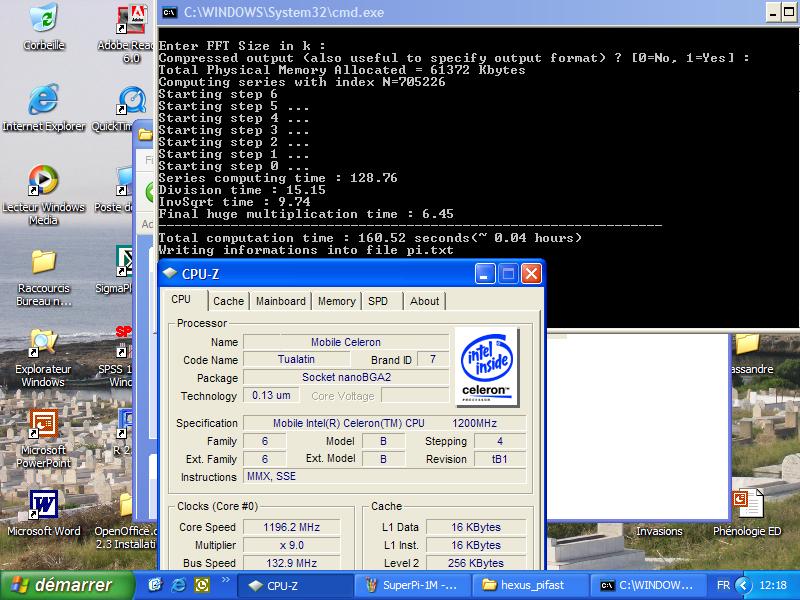The height and width of the screenshot is (600, 800).
Task: Open the Phénologie ED presentation file
Action: [747, 504]
